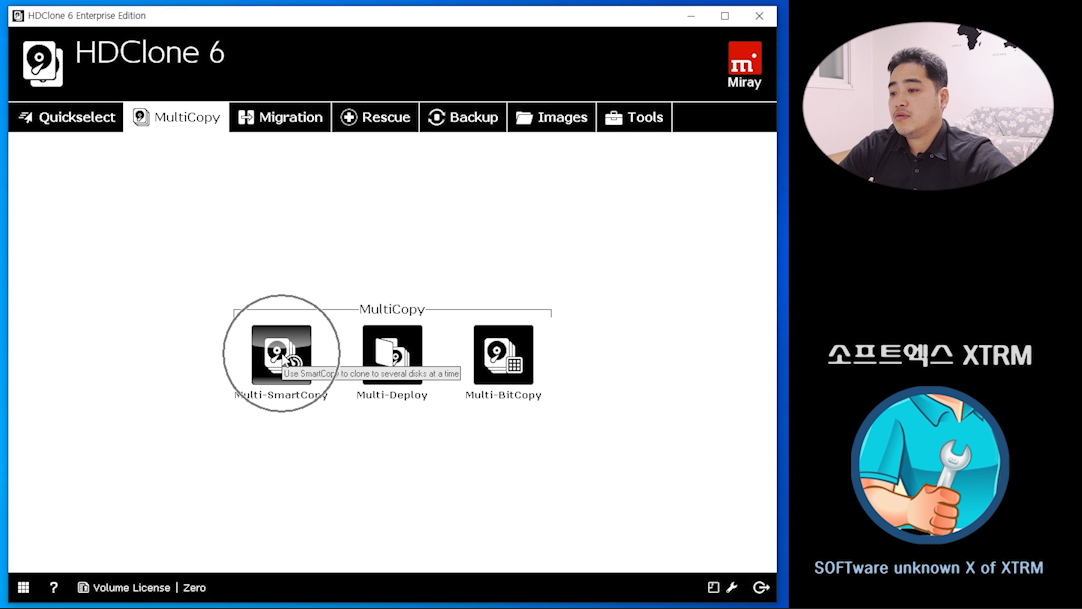Maximize the HDClone 6 window
The image size is (1082, 609).
725,16
